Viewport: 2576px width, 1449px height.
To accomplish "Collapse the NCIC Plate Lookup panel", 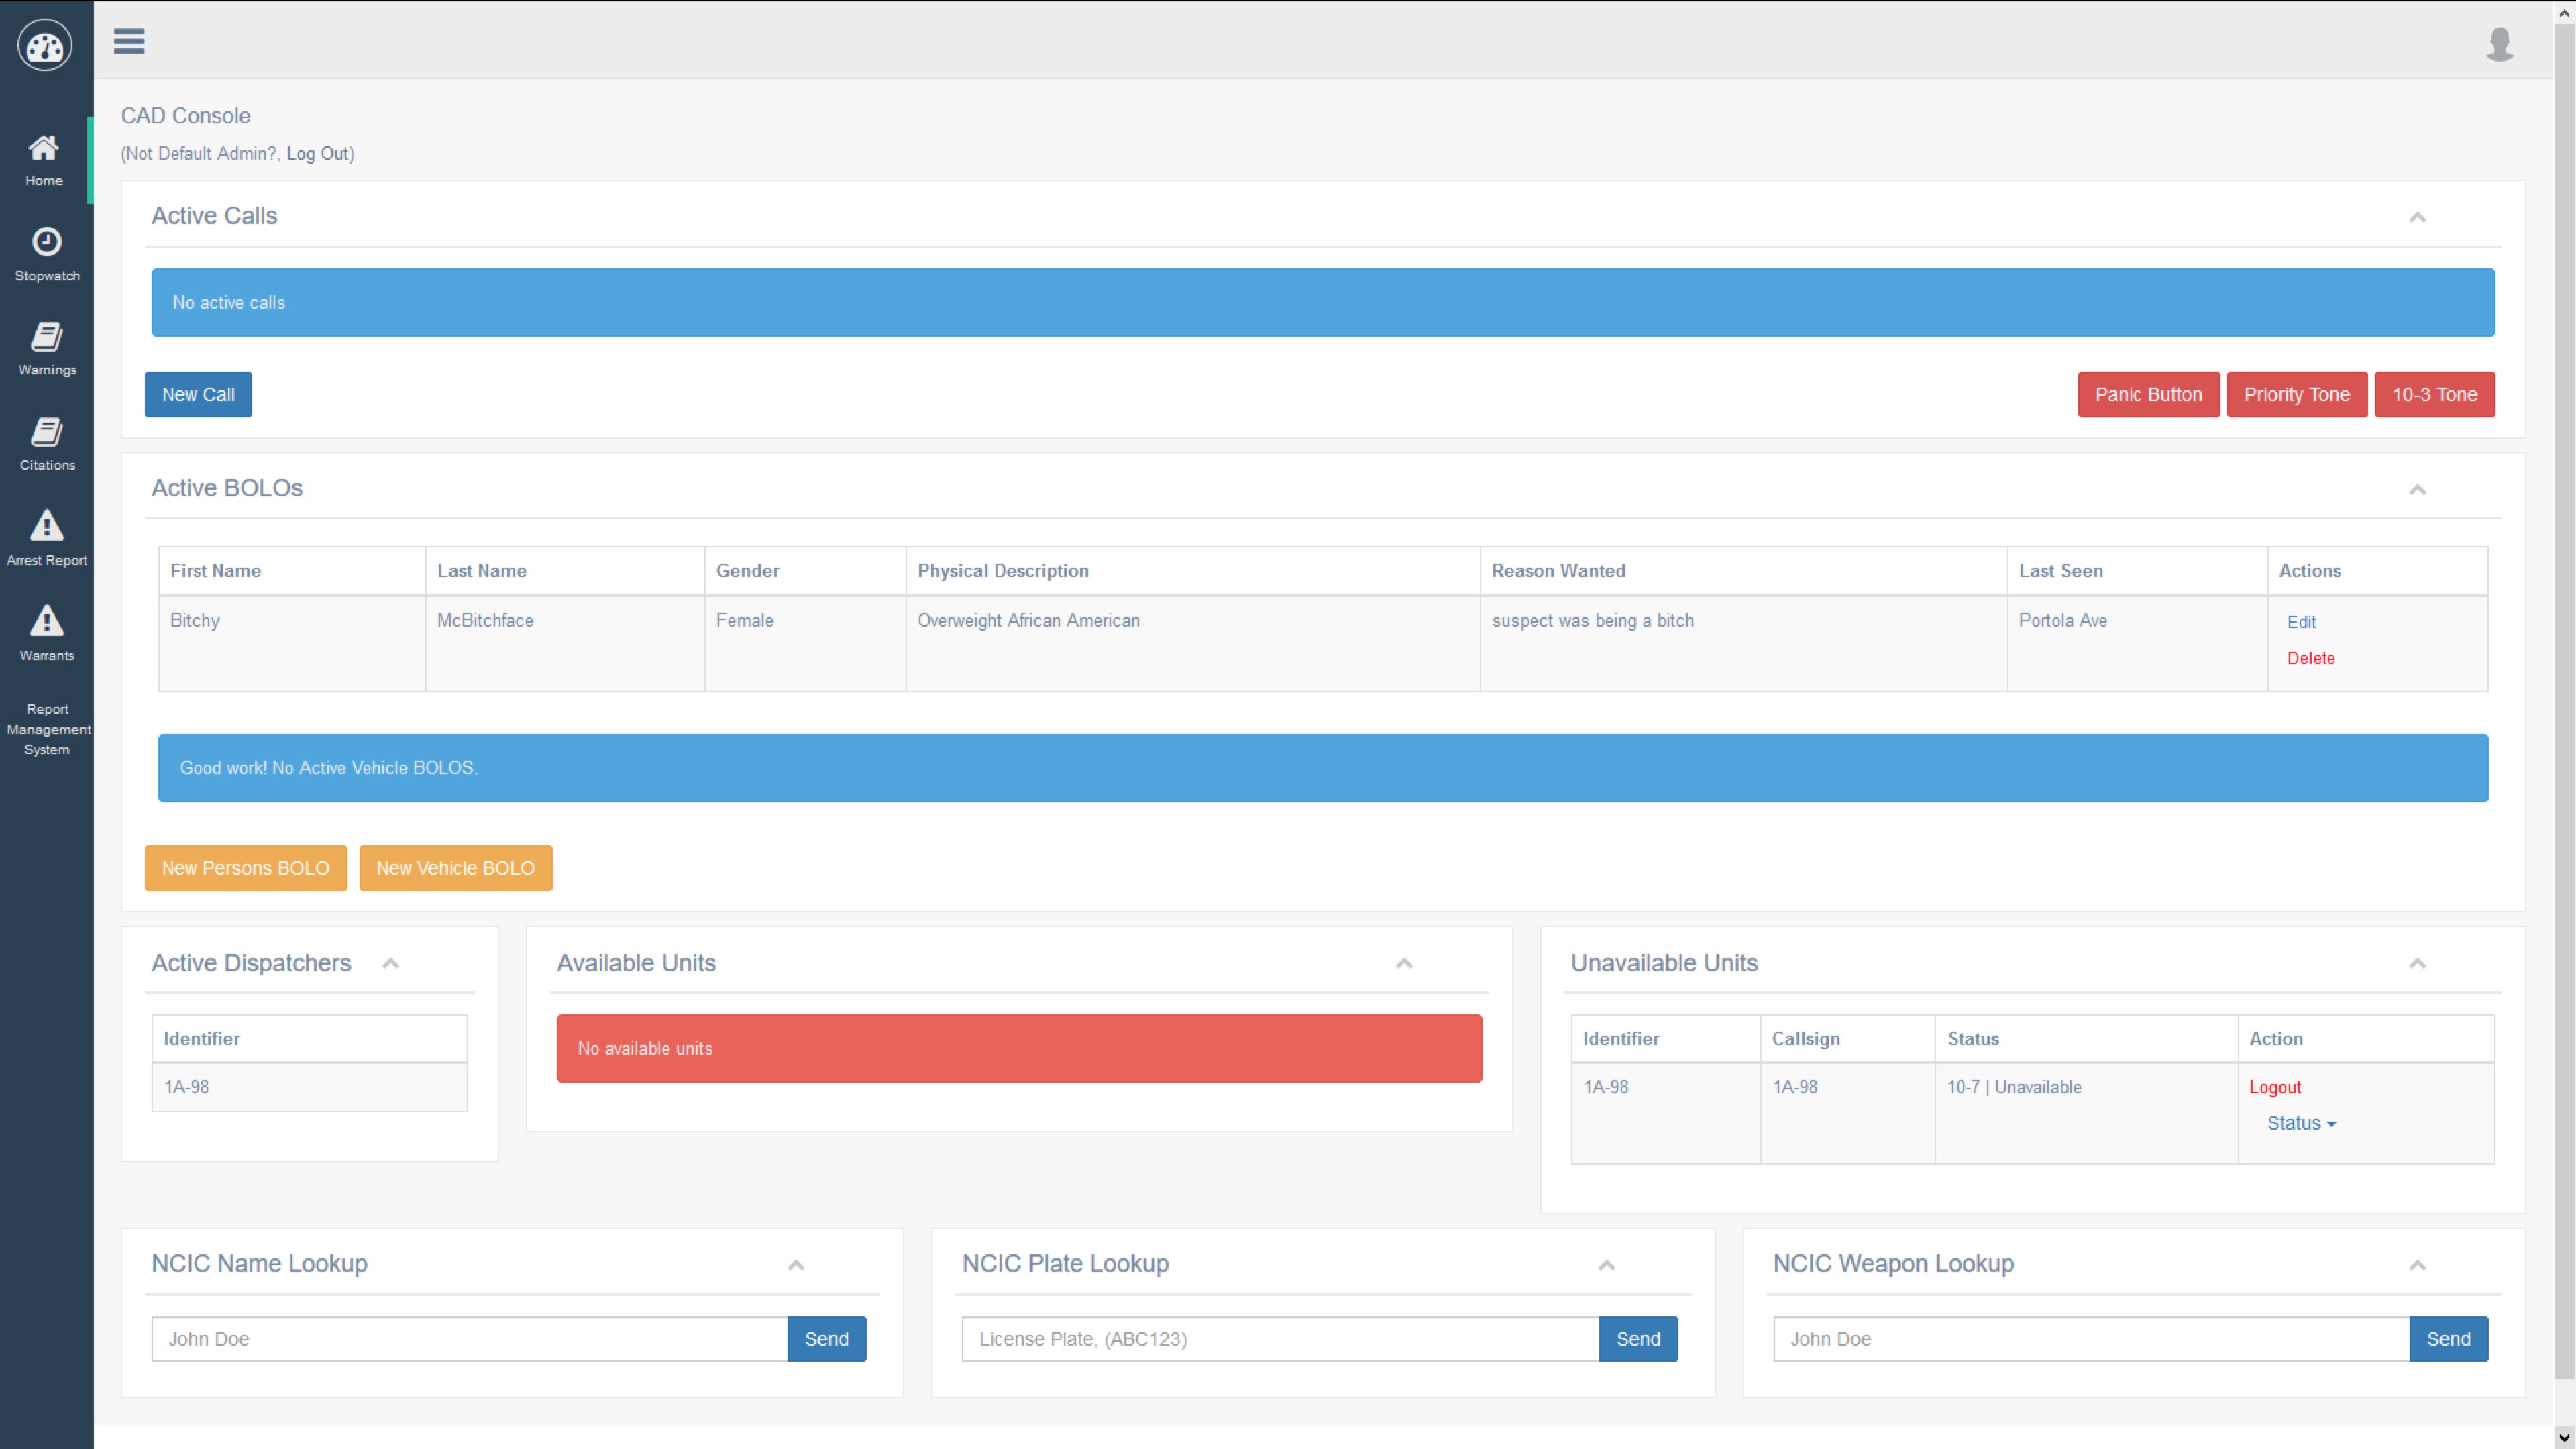I will [x=1606, y=1265].
